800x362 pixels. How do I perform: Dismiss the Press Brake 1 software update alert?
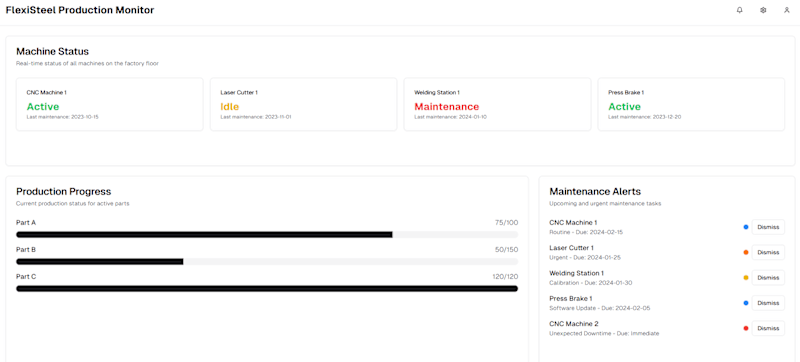pyautogui.click(x=768, y=303)
